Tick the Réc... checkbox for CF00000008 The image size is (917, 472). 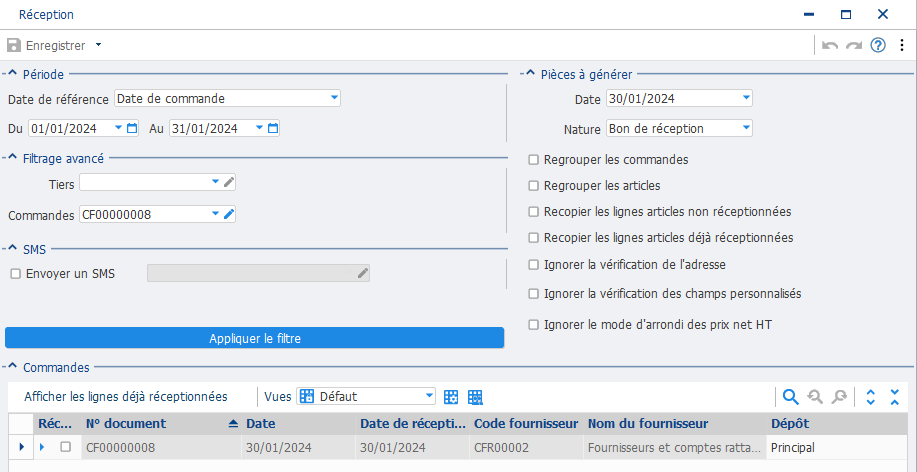point(66,447)
